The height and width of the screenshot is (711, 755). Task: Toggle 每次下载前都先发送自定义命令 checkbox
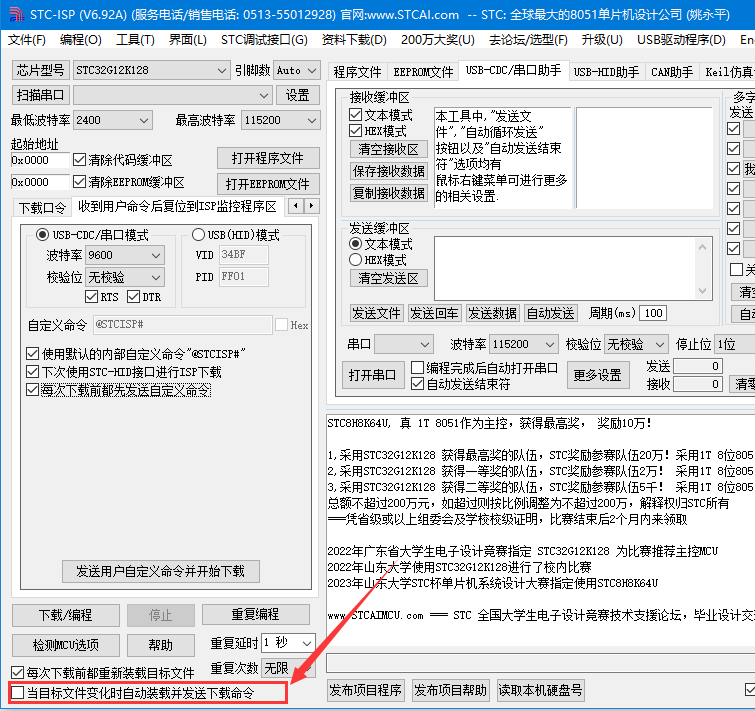click(32, 389)
